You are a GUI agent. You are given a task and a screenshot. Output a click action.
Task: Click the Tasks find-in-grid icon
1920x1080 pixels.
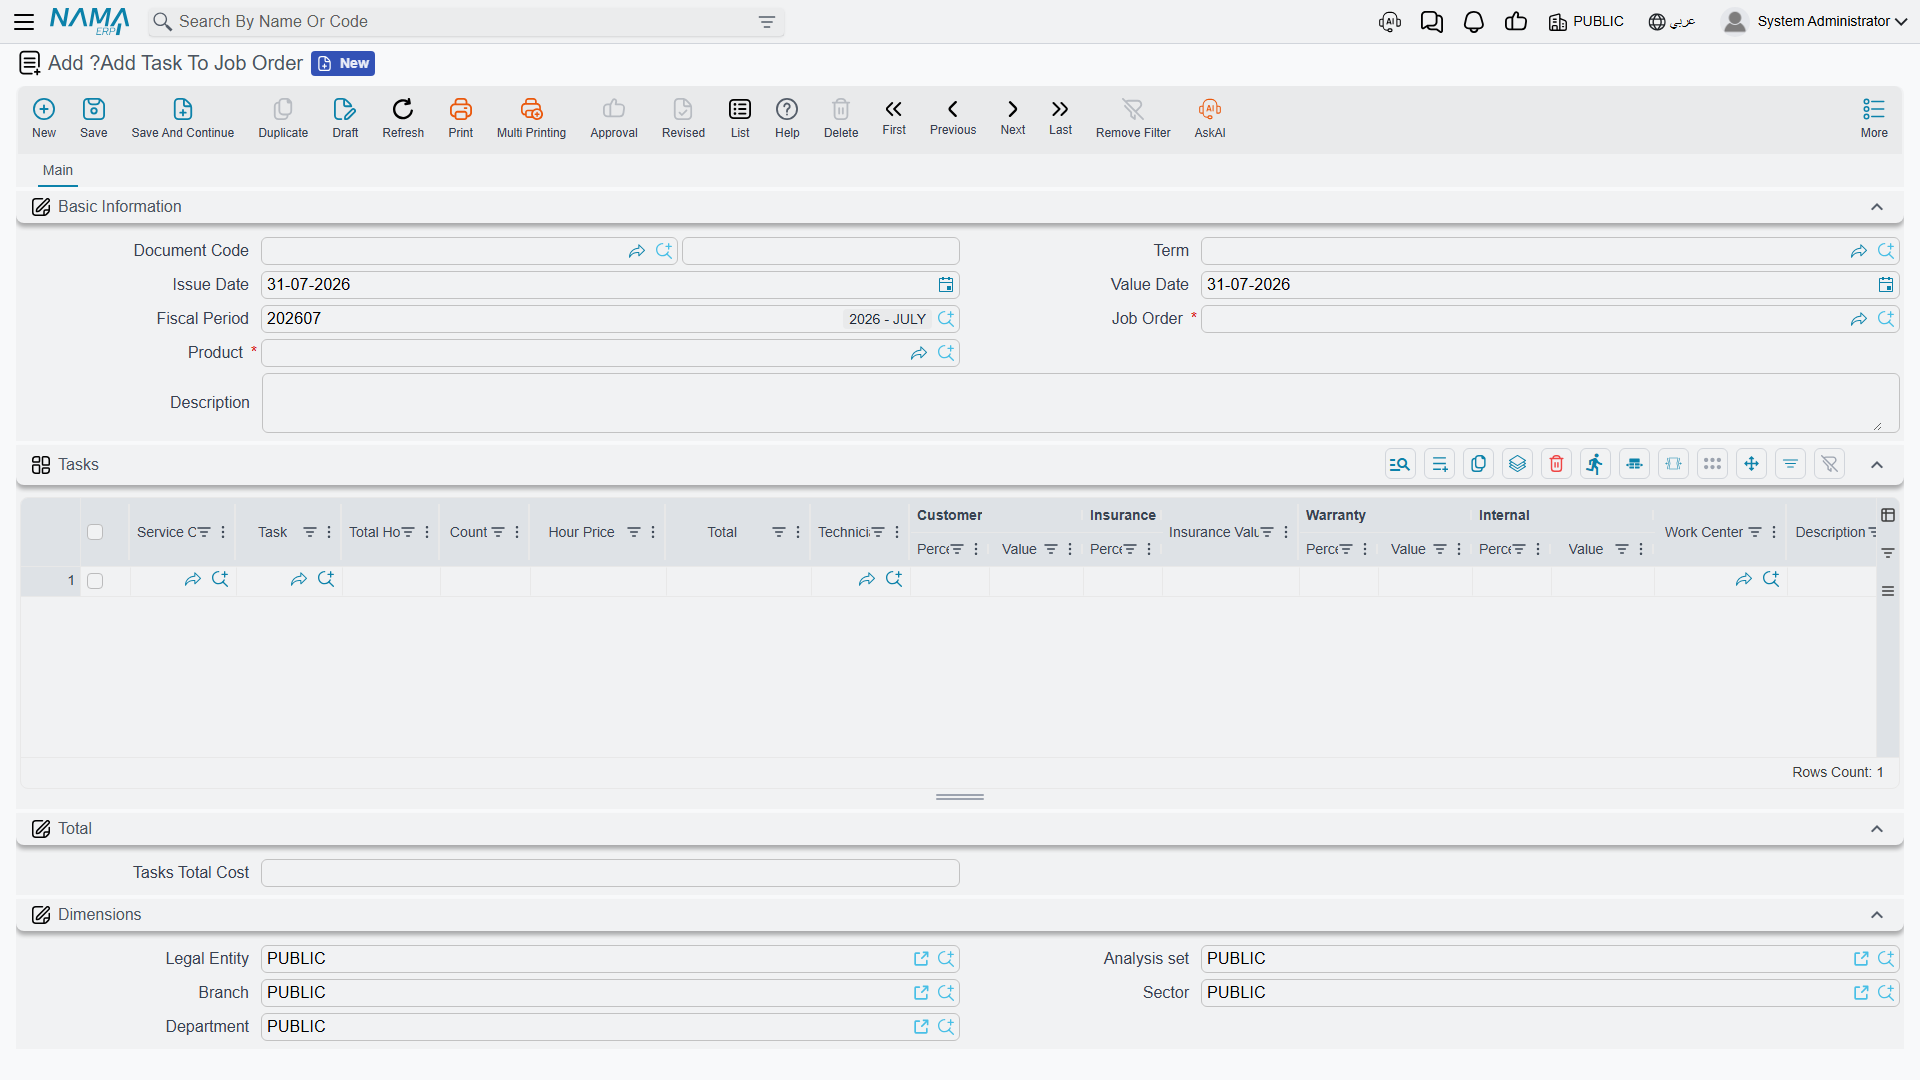1400,464
